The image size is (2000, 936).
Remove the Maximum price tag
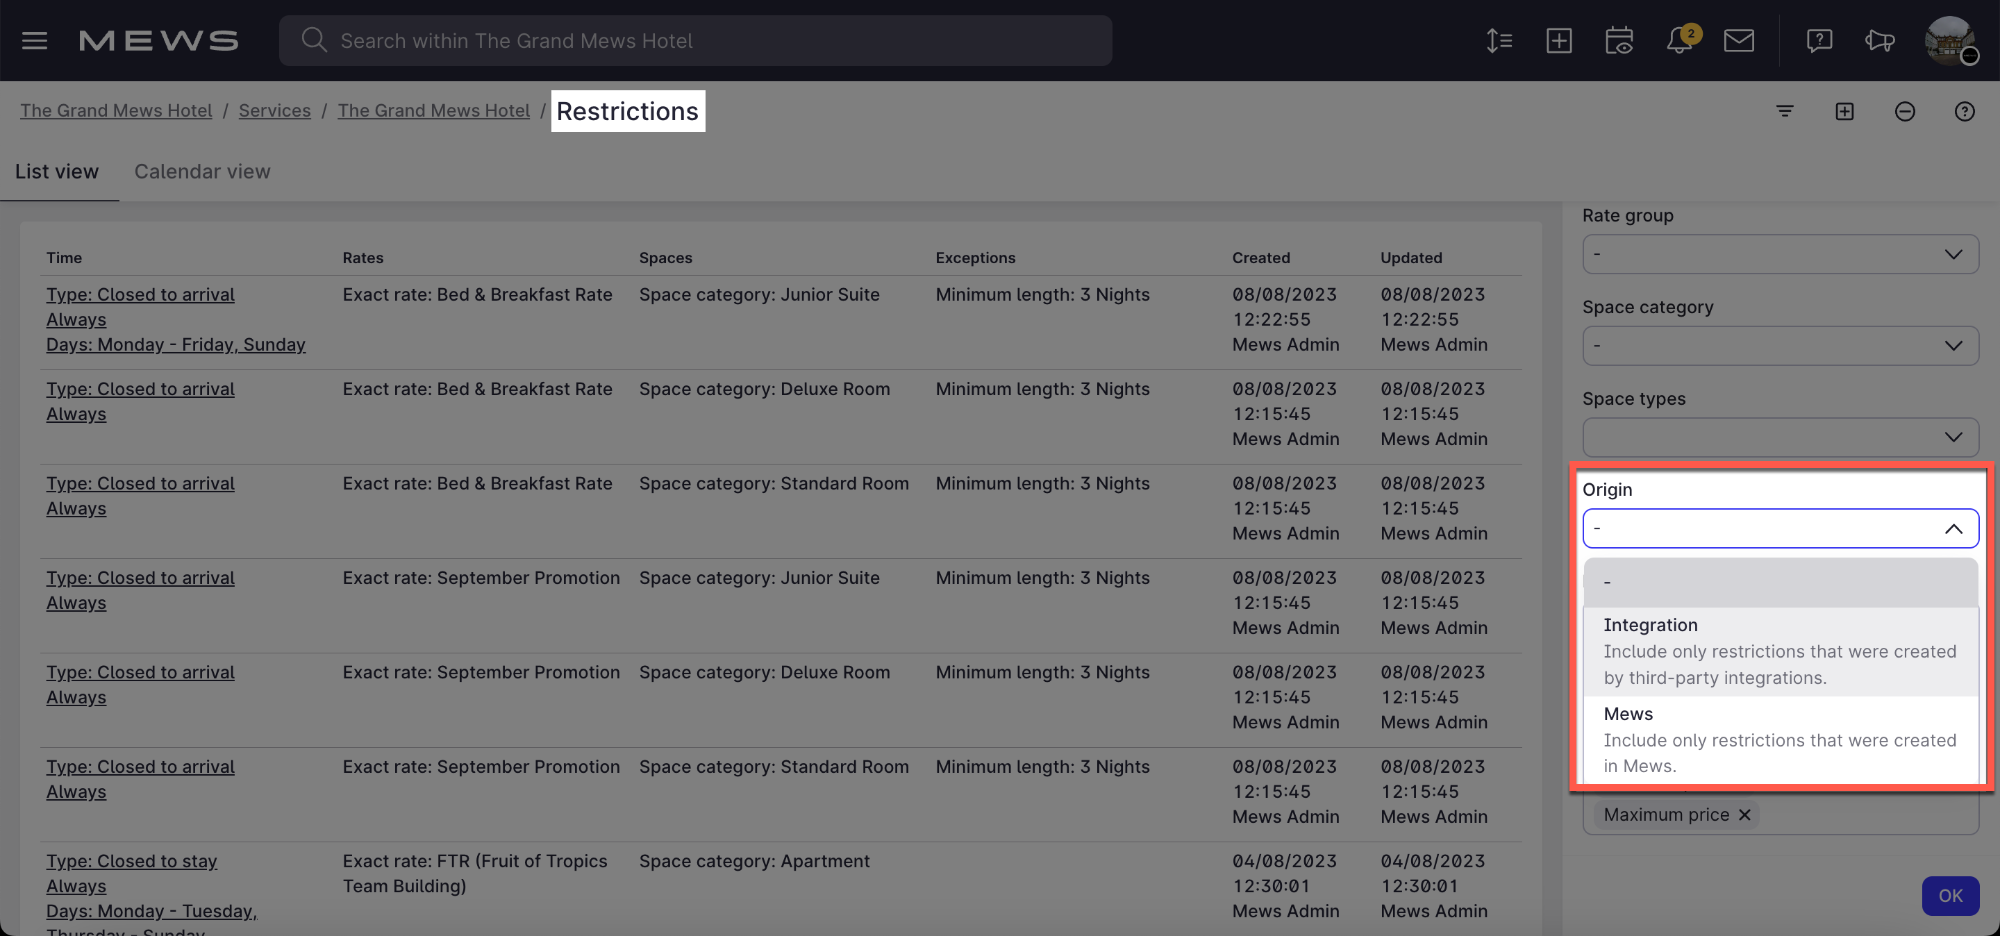pyautogui.click(x=1744, y=815)
